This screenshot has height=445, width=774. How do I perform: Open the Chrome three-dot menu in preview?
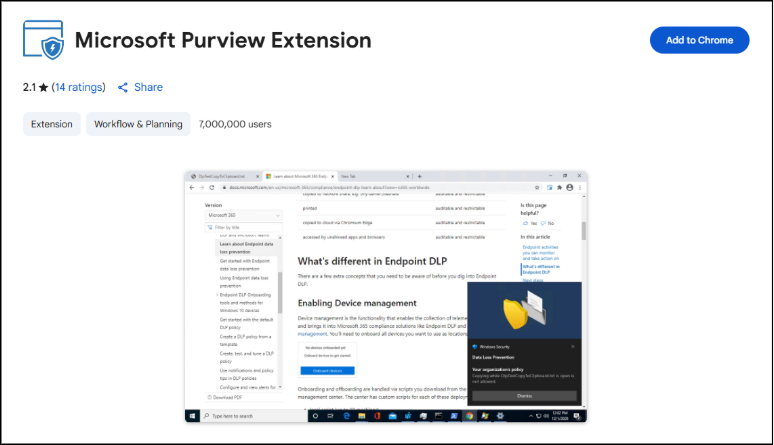582,187
